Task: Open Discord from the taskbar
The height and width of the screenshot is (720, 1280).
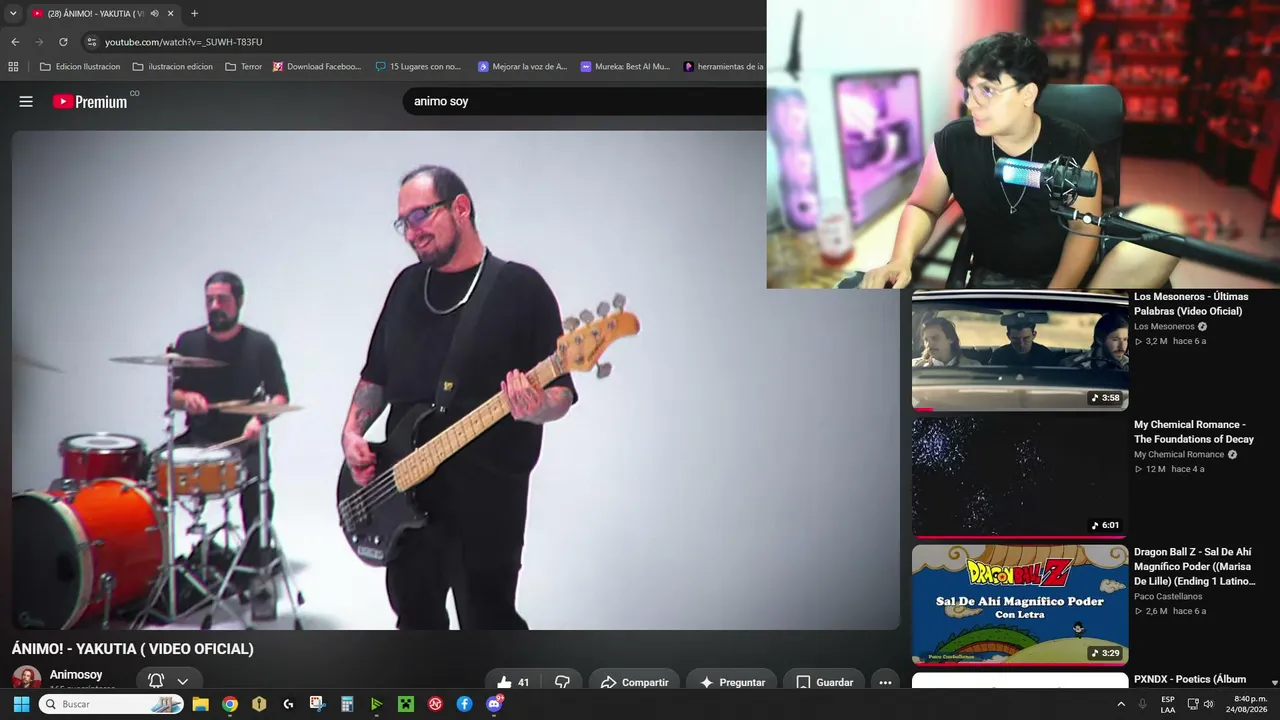Action: (494, 704)
